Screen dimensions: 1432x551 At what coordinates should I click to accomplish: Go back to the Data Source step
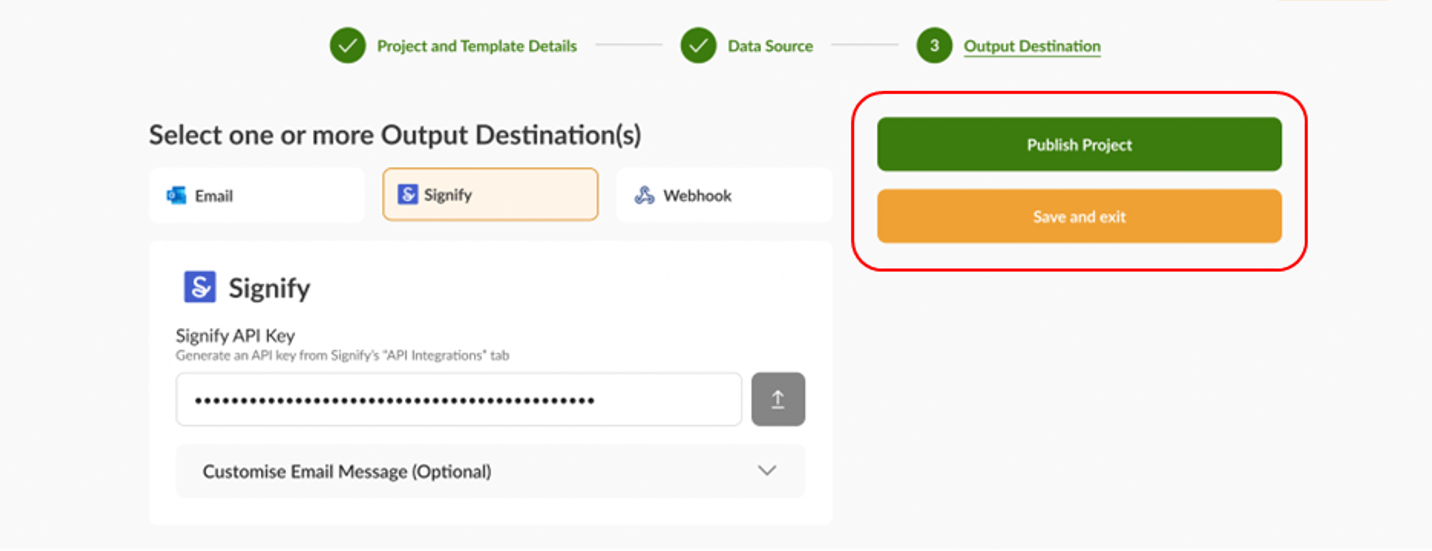point(770,46)
